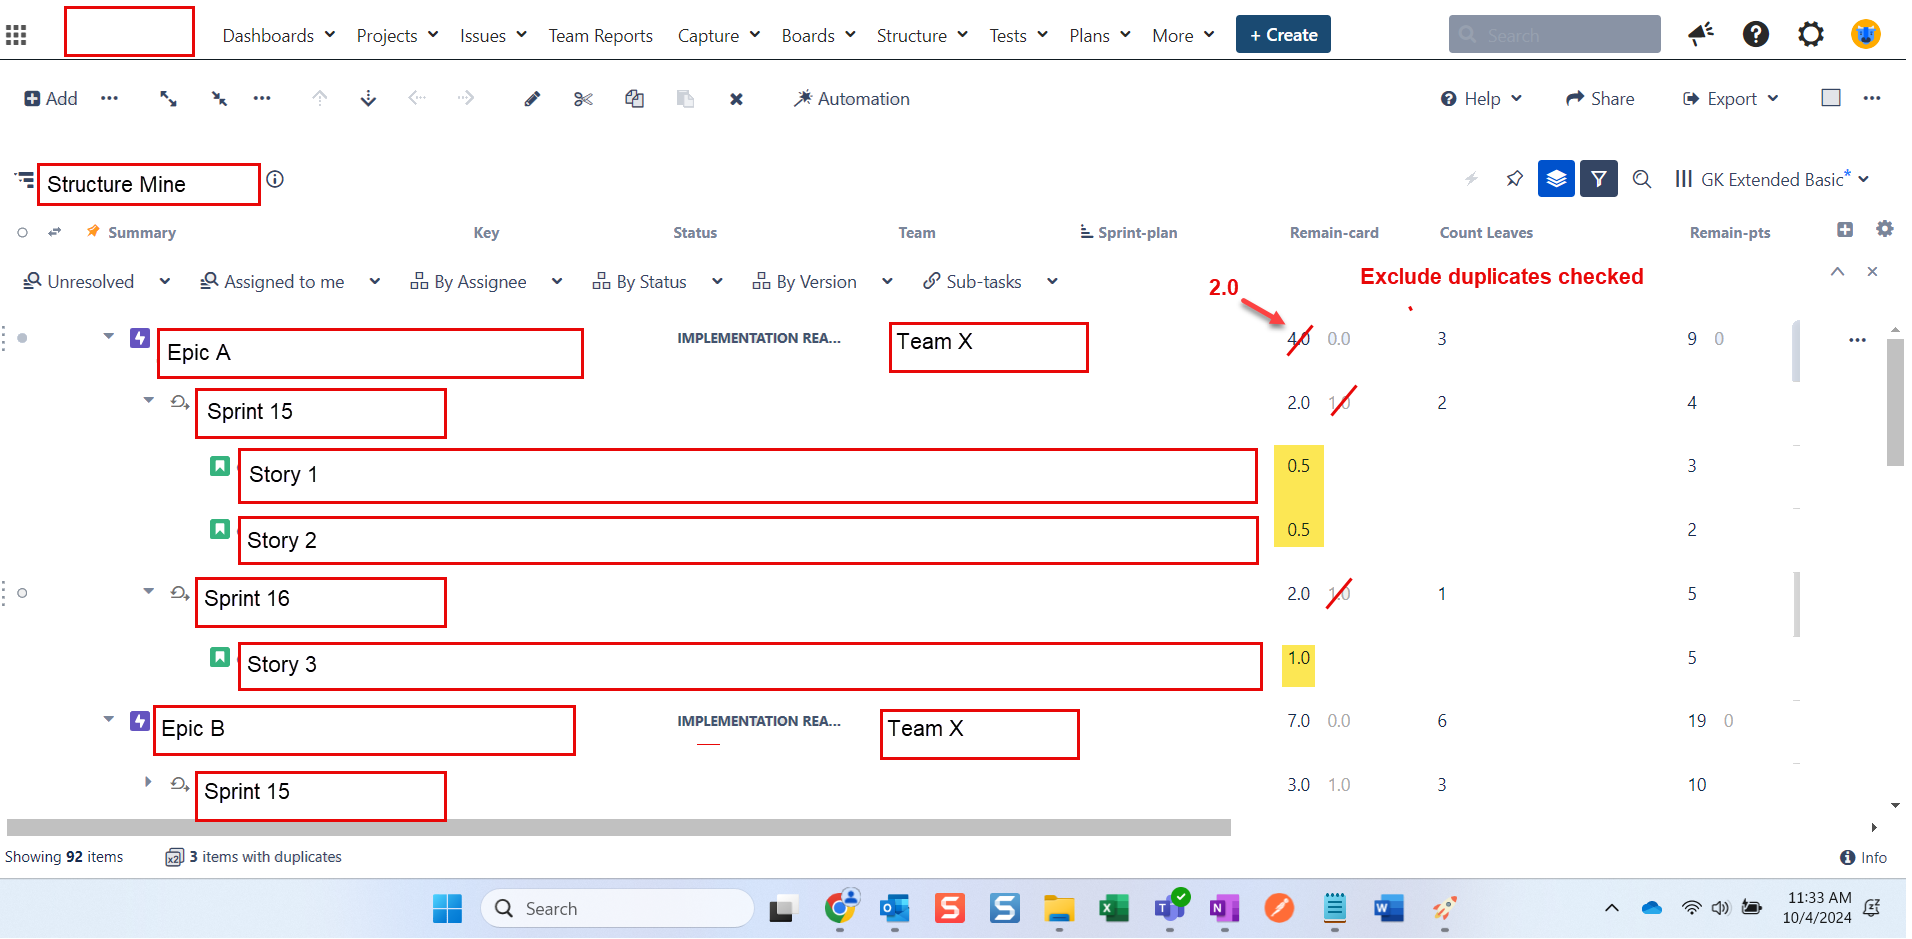Image resolution: width=1912 pixels, height=939 pixels.
Task: Click the expand all icon in toolbar
Action: click(x=168, y=98)
